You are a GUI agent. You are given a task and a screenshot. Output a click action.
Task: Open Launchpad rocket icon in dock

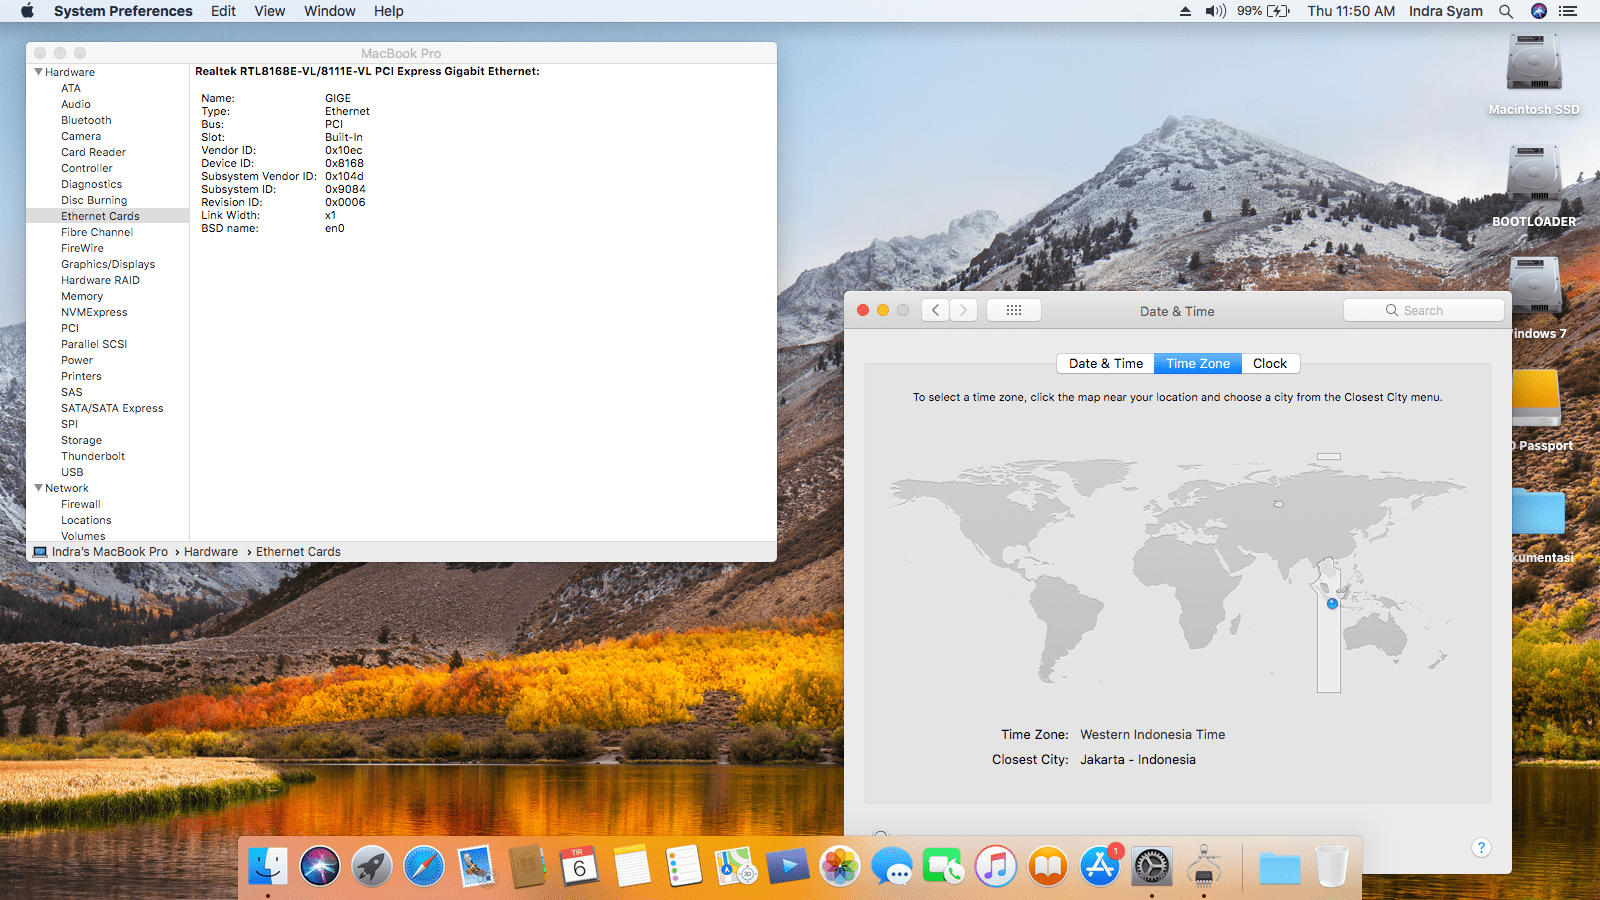pyautogui.click(x=372, y=866)
